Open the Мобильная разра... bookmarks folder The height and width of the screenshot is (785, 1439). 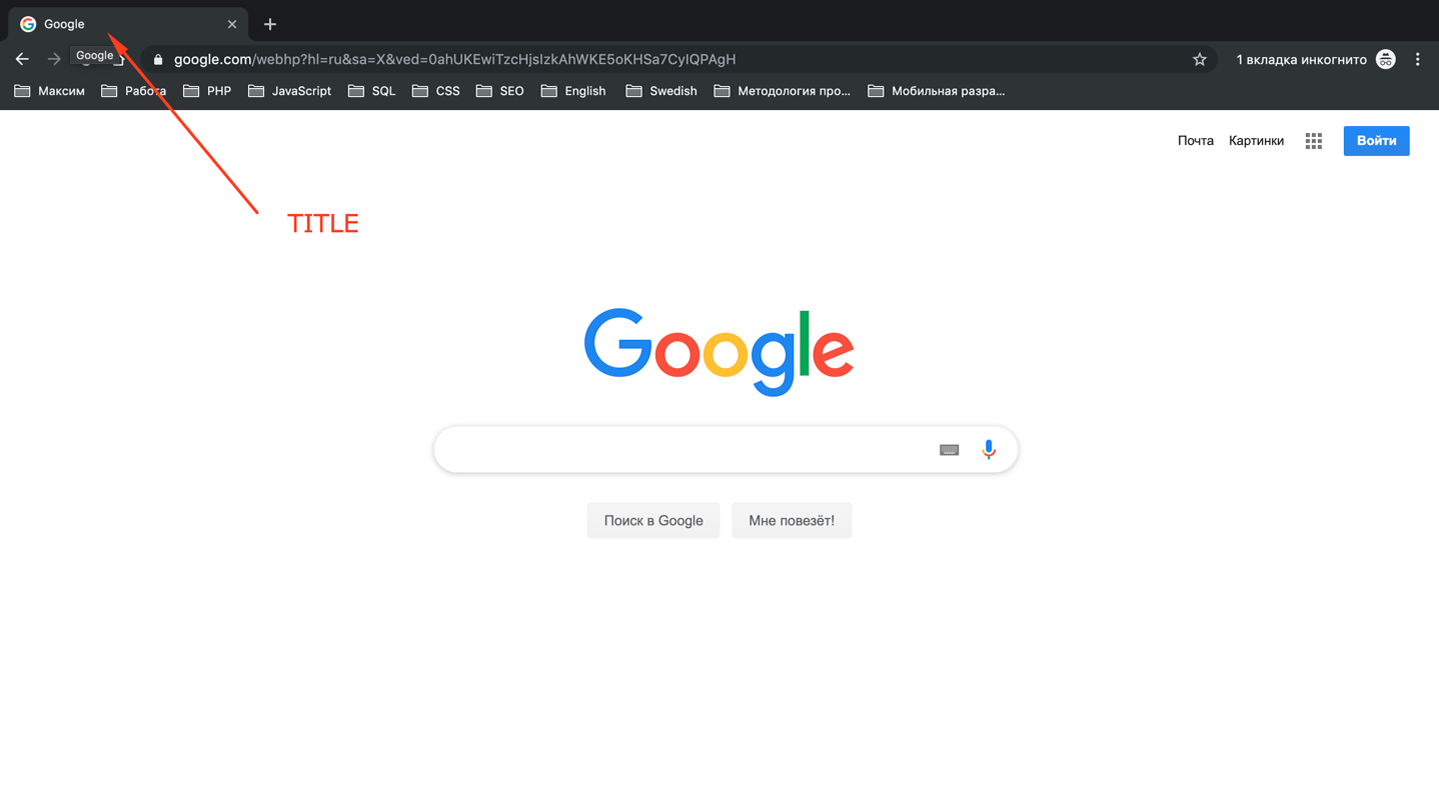coord(937,91)
